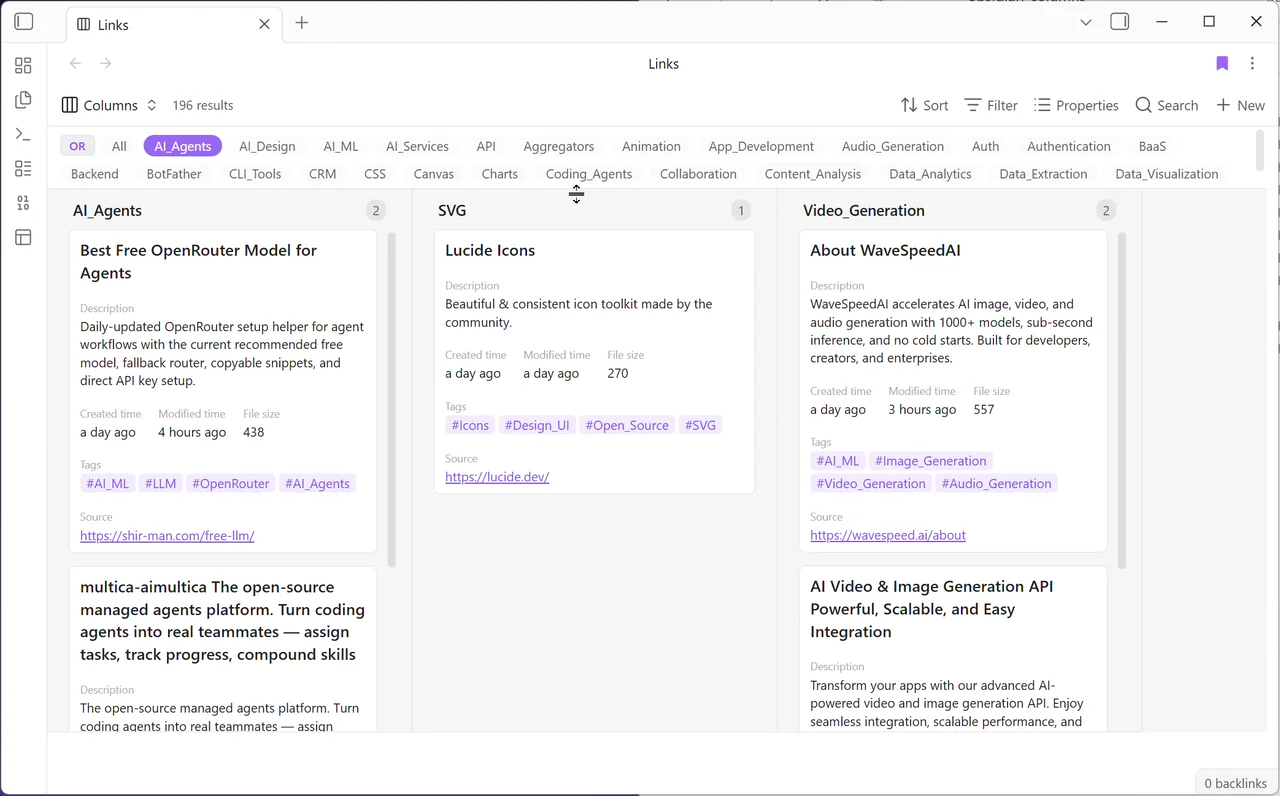Click the filter tags area scrollbar
This screenshot has width=1280, height=796.
(x=1260, y=150)
